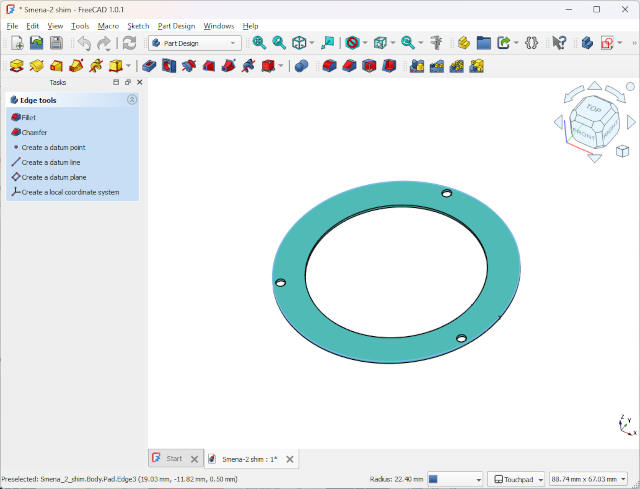This screenshot has height=489, width=640.
Task: Open the Sketch menu
Action: pos(138,25)
